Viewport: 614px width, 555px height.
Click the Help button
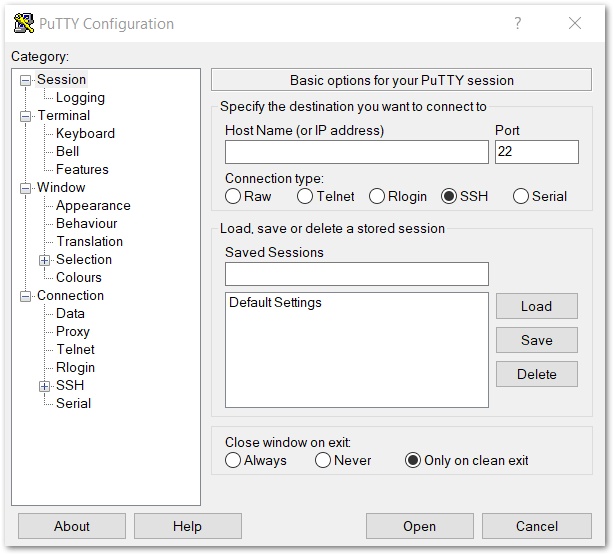click(x=188, y=526)
